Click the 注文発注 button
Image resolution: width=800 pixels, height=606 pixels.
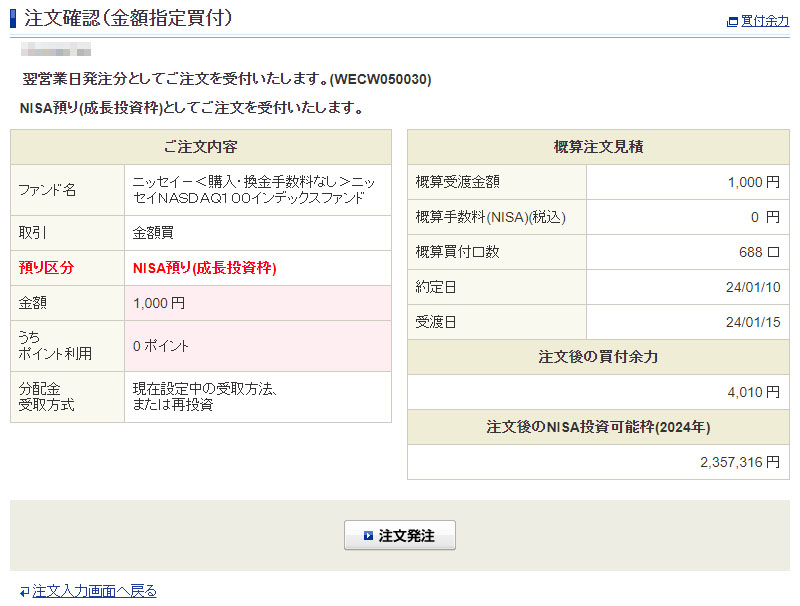tap(400, 536)
